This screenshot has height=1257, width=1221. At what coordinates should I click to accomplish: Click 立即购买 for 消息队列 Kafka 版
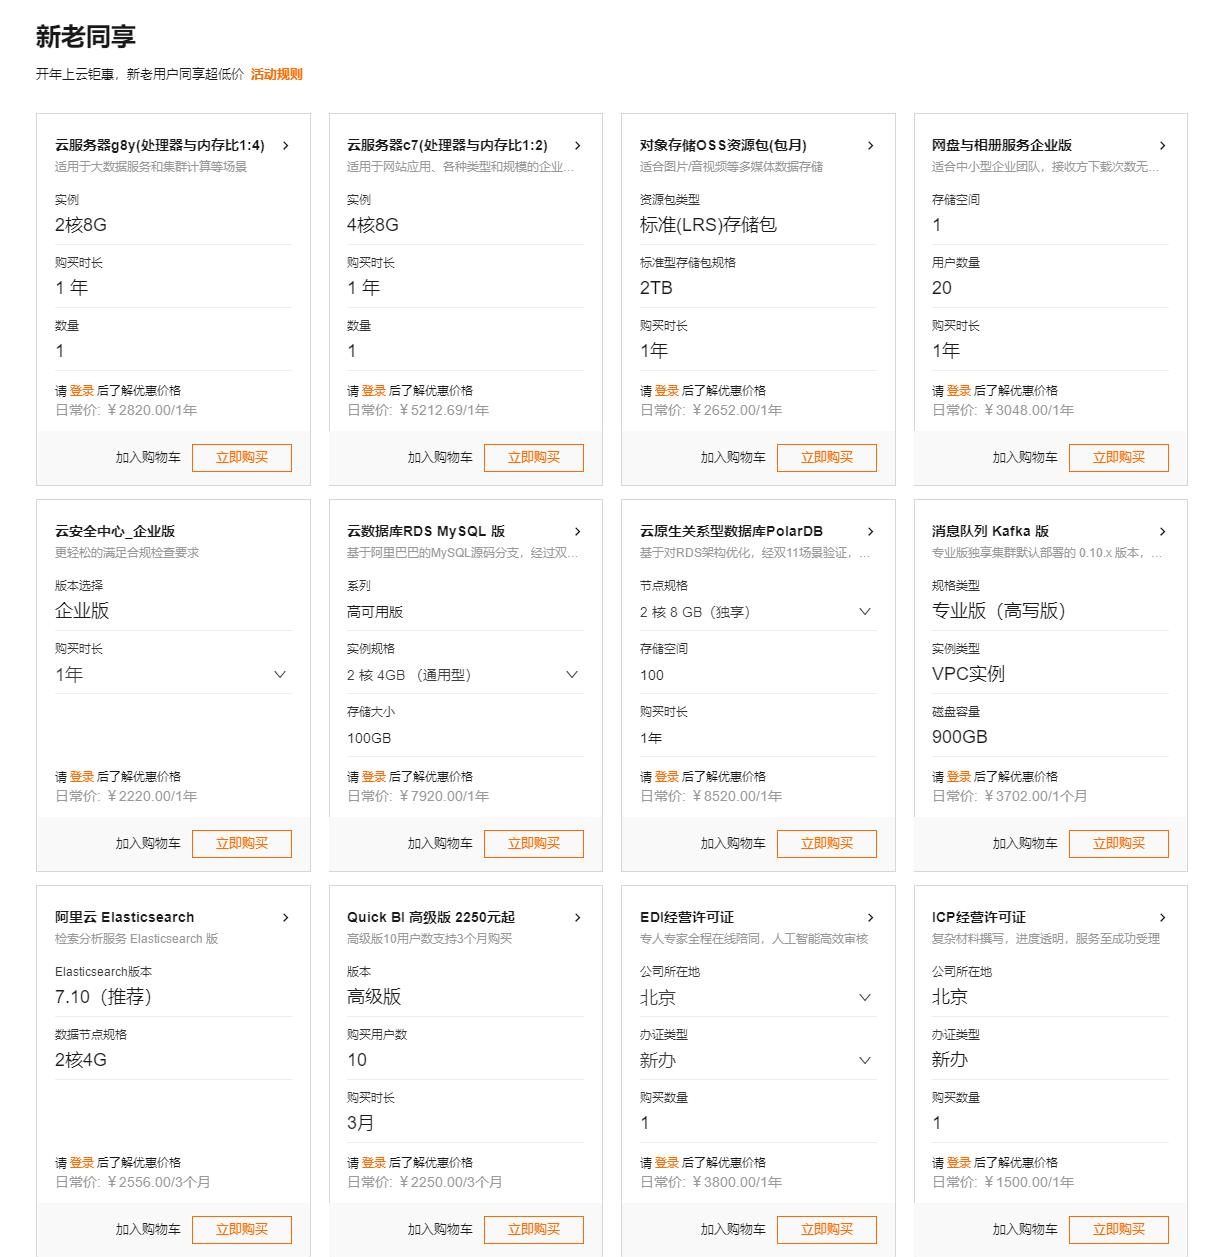[1119, 844]
